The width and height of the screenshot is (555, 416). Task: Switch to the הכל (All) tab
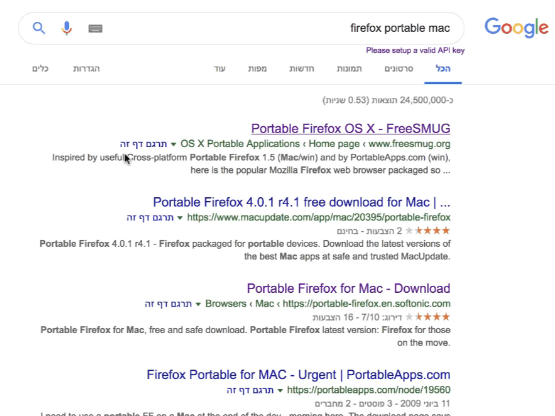pos(443,69)
